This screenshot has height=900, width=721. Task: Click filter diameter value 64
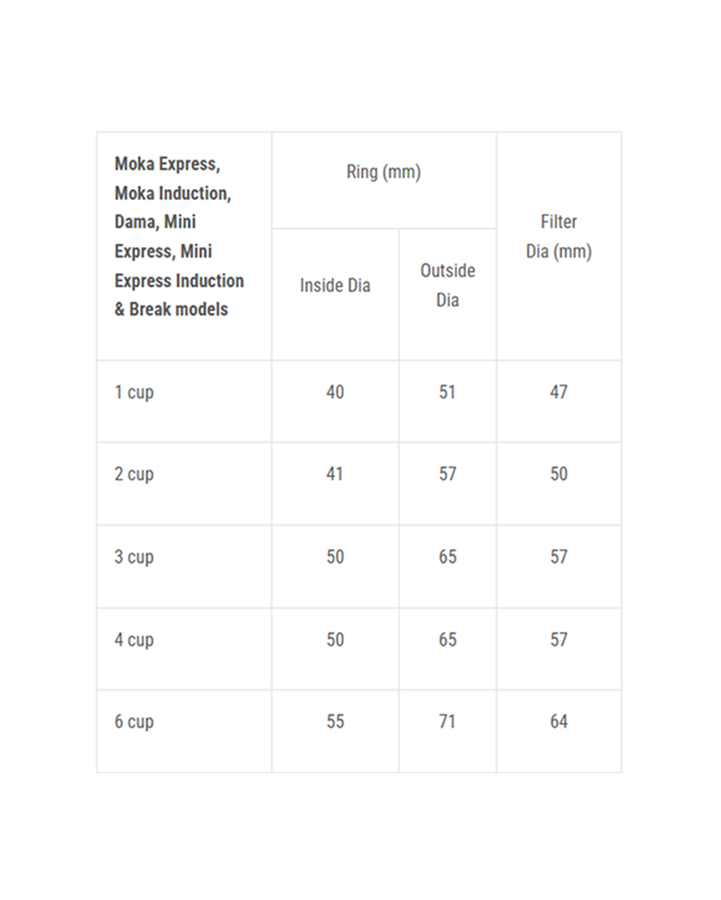(558, 722)
